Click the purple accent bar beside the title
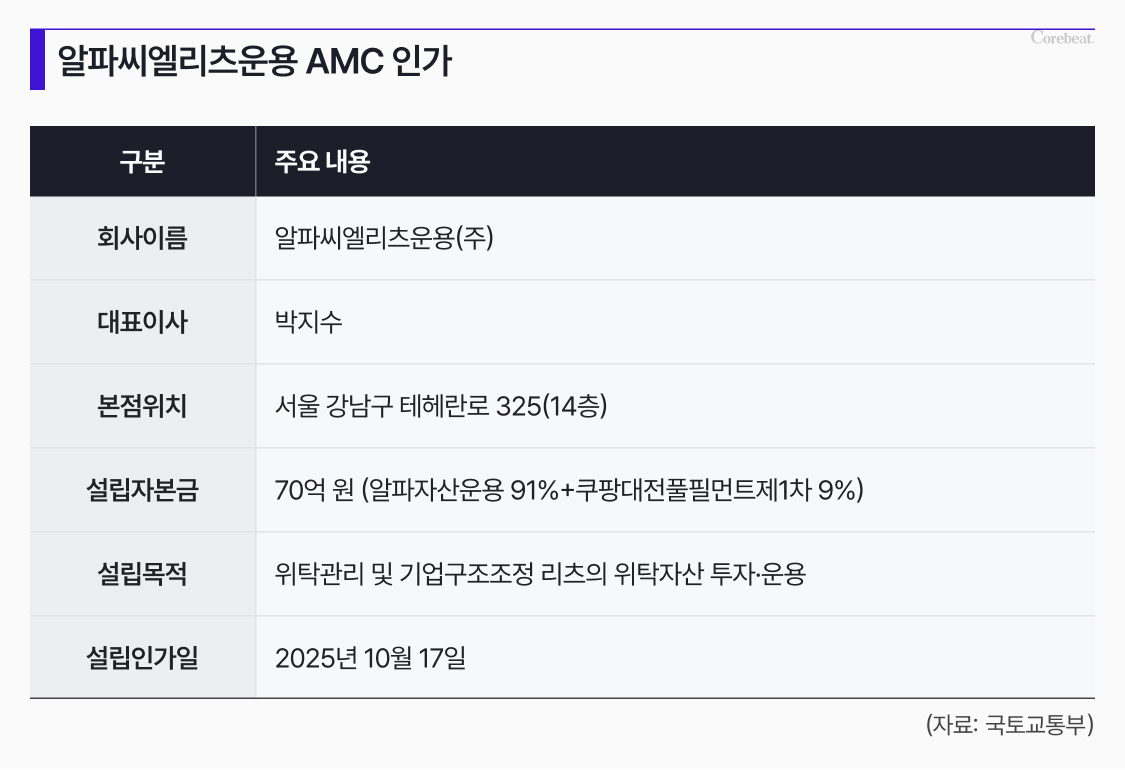Image resolution: width=1125 pixels, height=770 pixels. coord(37,60)
